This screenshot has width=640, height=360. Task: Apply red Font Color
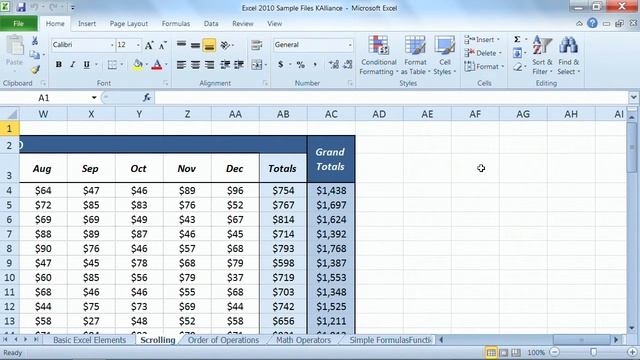157,65
